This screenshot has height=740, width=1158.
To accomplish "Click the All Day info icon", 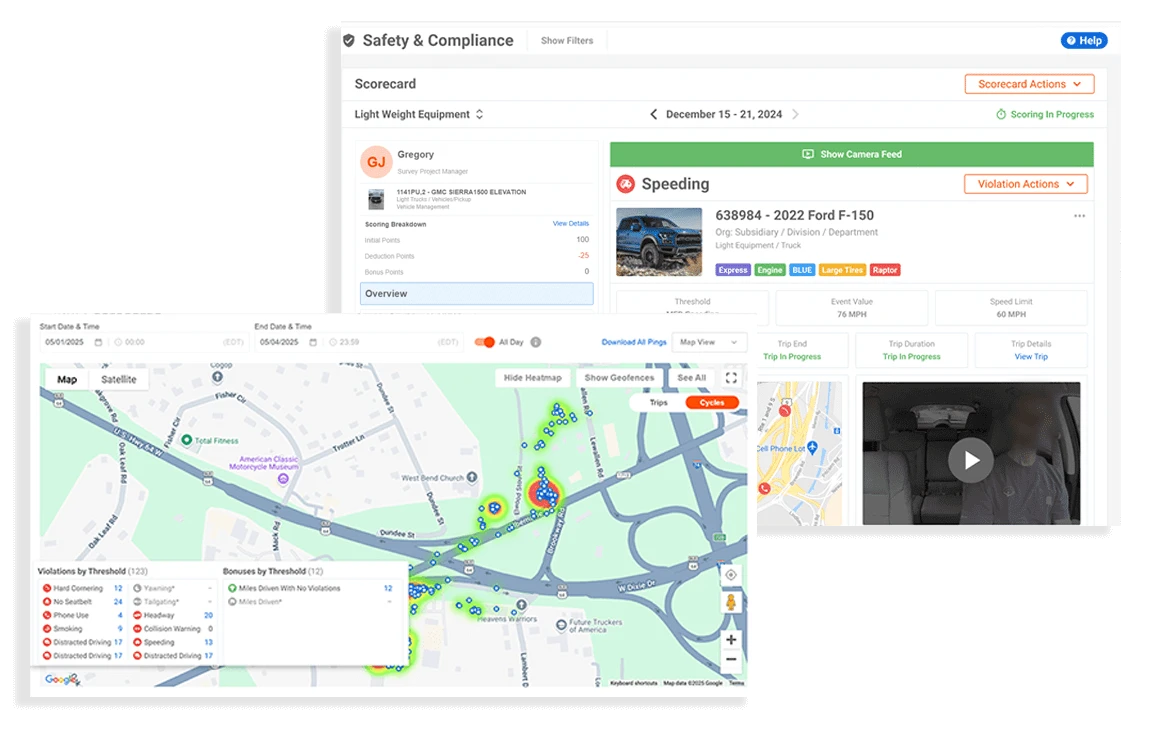I will tap(535, 342).
